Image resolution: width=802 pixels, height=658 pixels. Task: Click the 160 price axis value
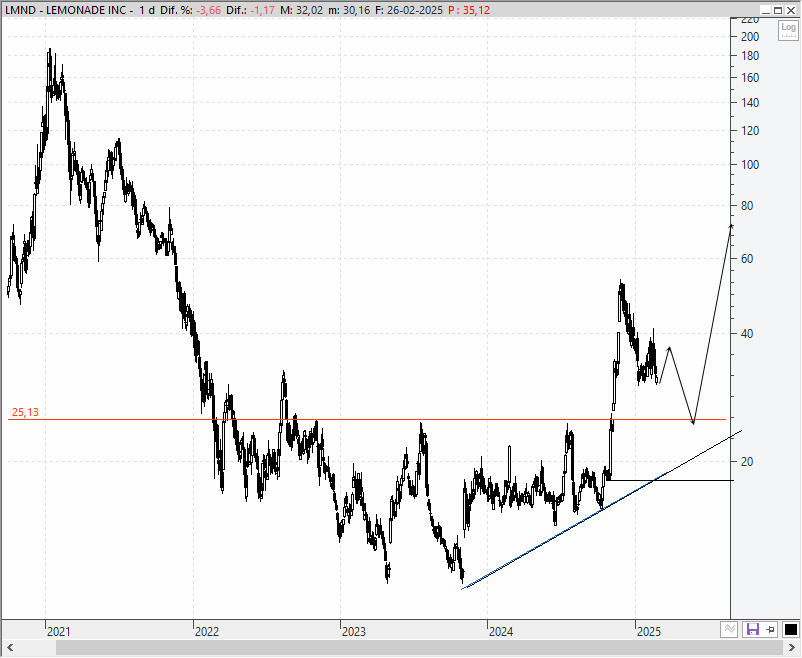(x=750, y=78)
